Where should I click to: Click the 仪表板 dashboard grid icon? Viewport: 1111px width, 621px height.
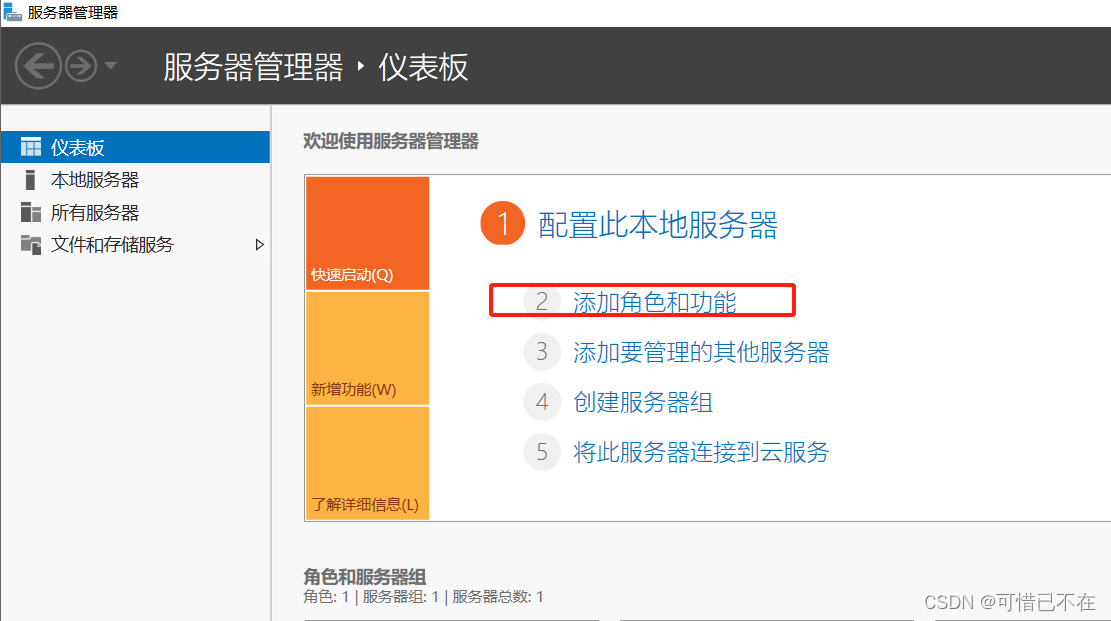tap(30, 147)
